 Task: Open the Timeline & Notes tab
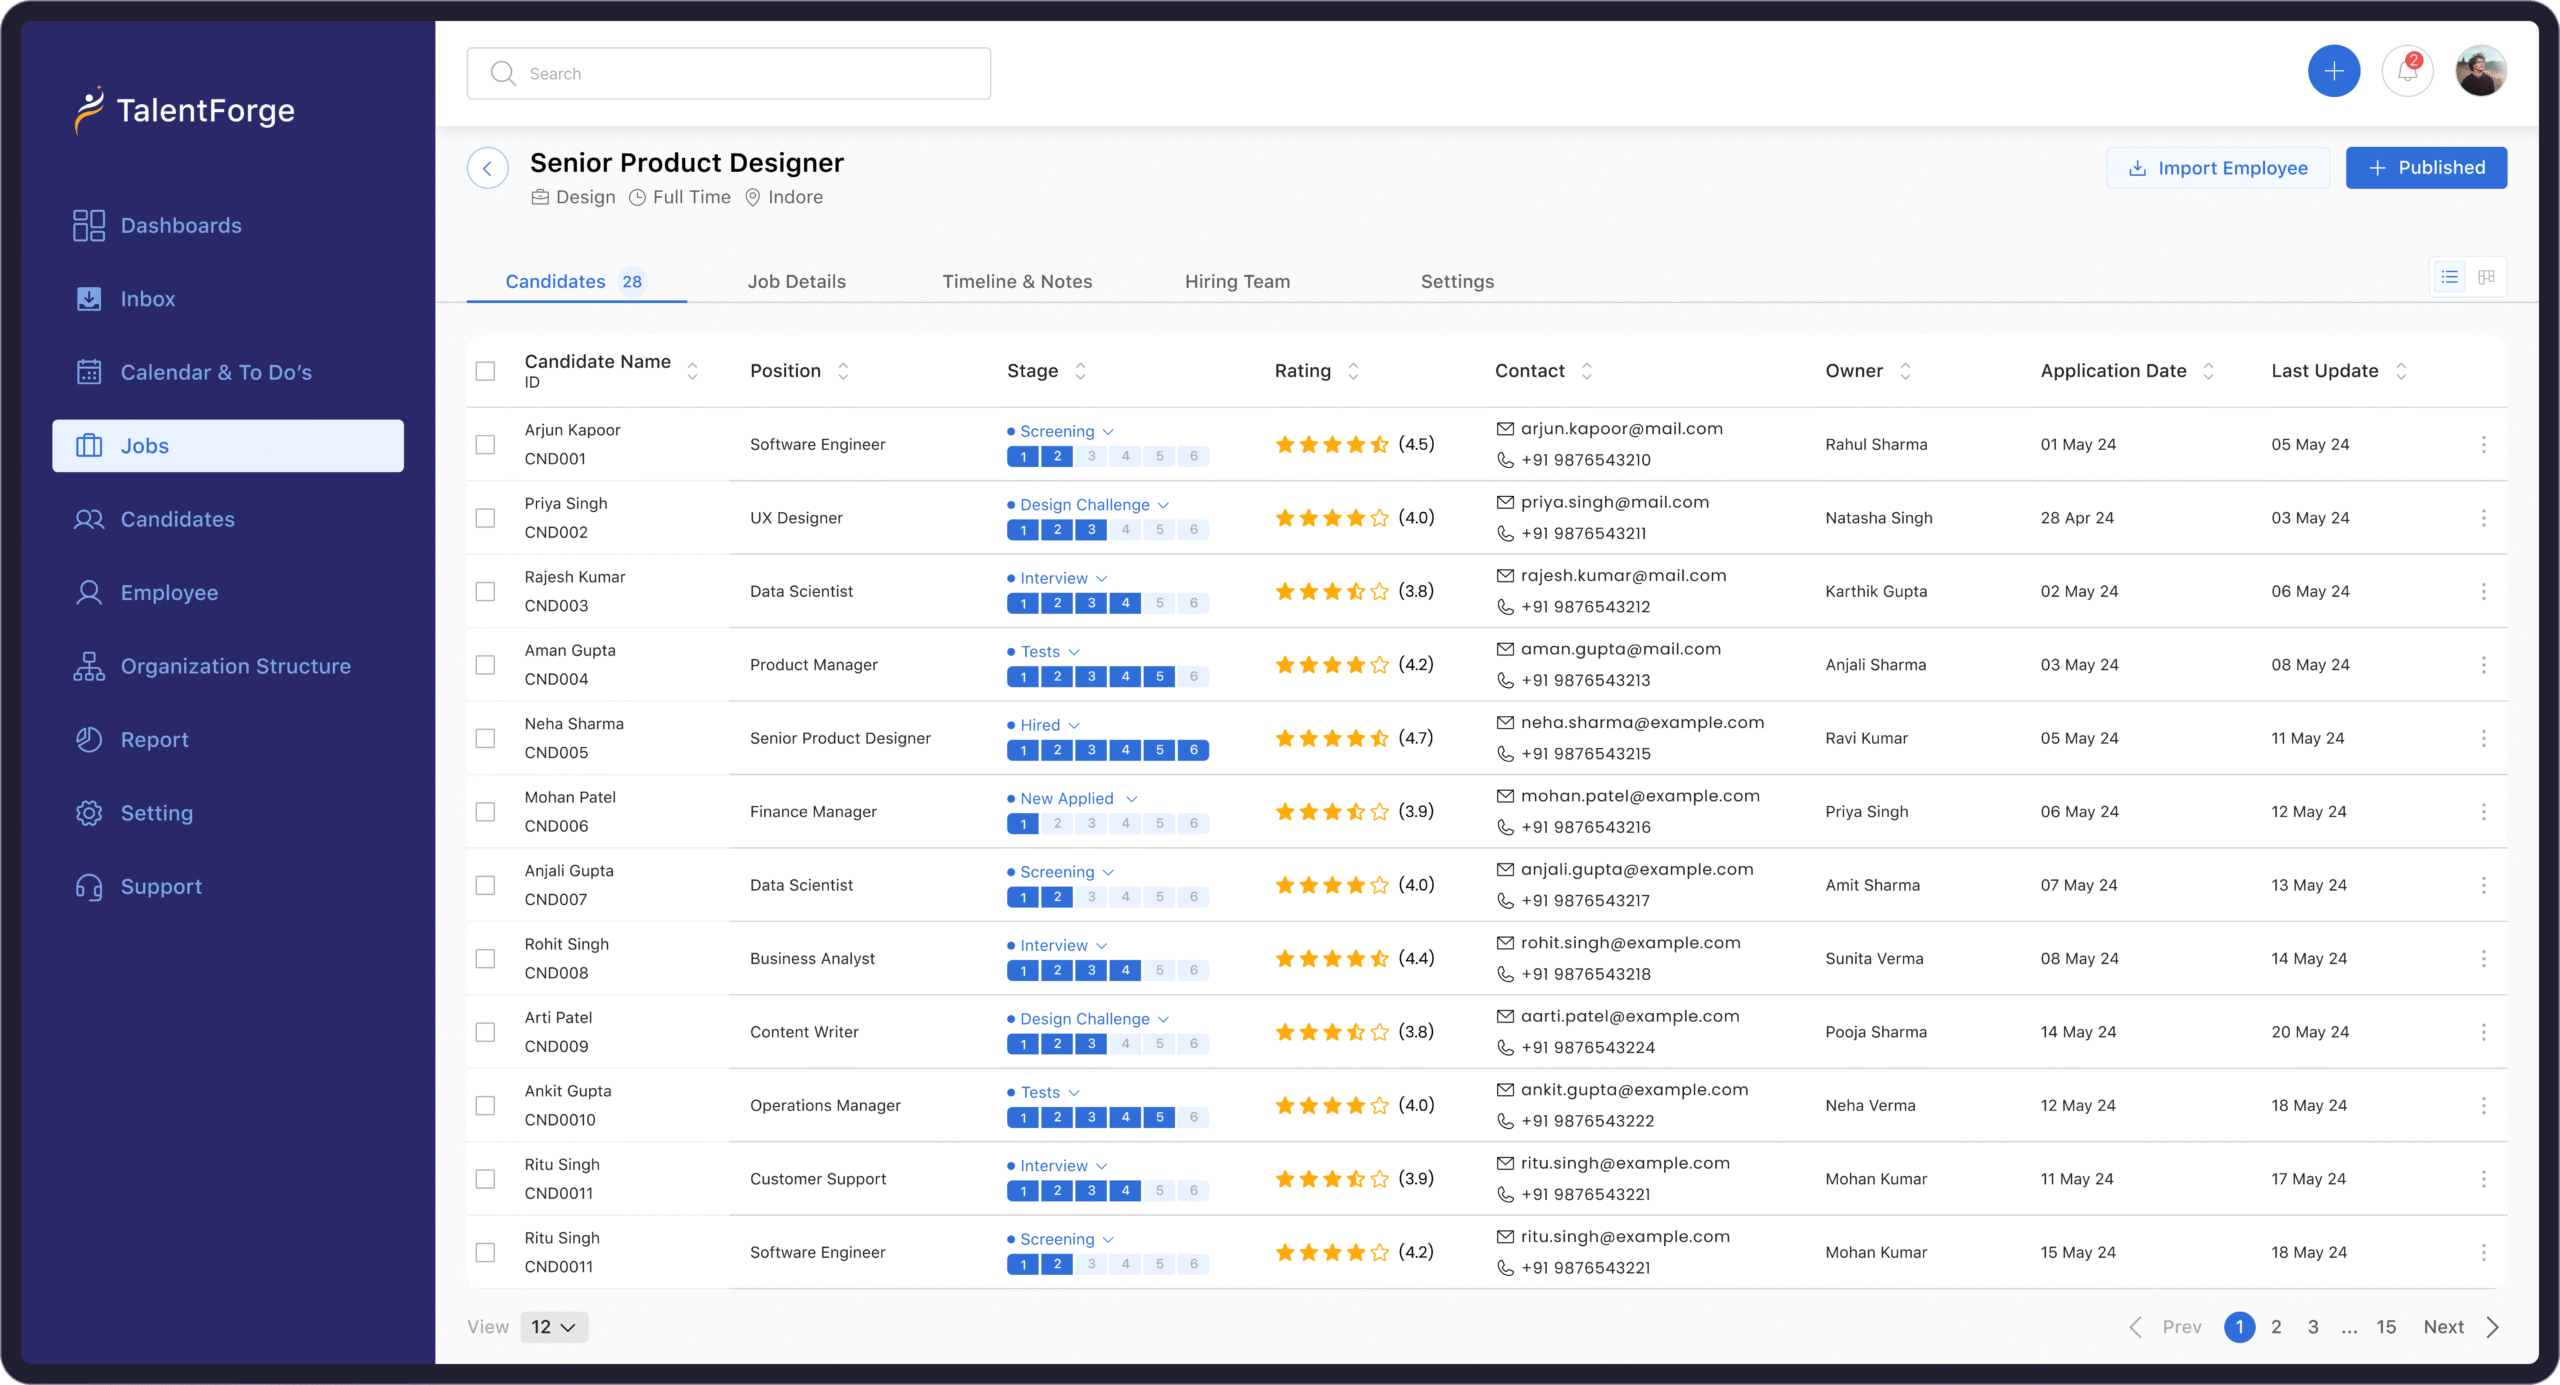pyautogui.click(x=1017, y=282)
